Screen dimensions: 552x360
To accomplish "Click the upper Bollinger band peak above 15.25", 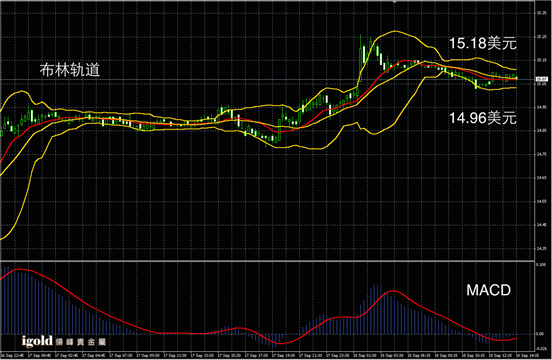I will pyautogui.click(x=395, y=32).
